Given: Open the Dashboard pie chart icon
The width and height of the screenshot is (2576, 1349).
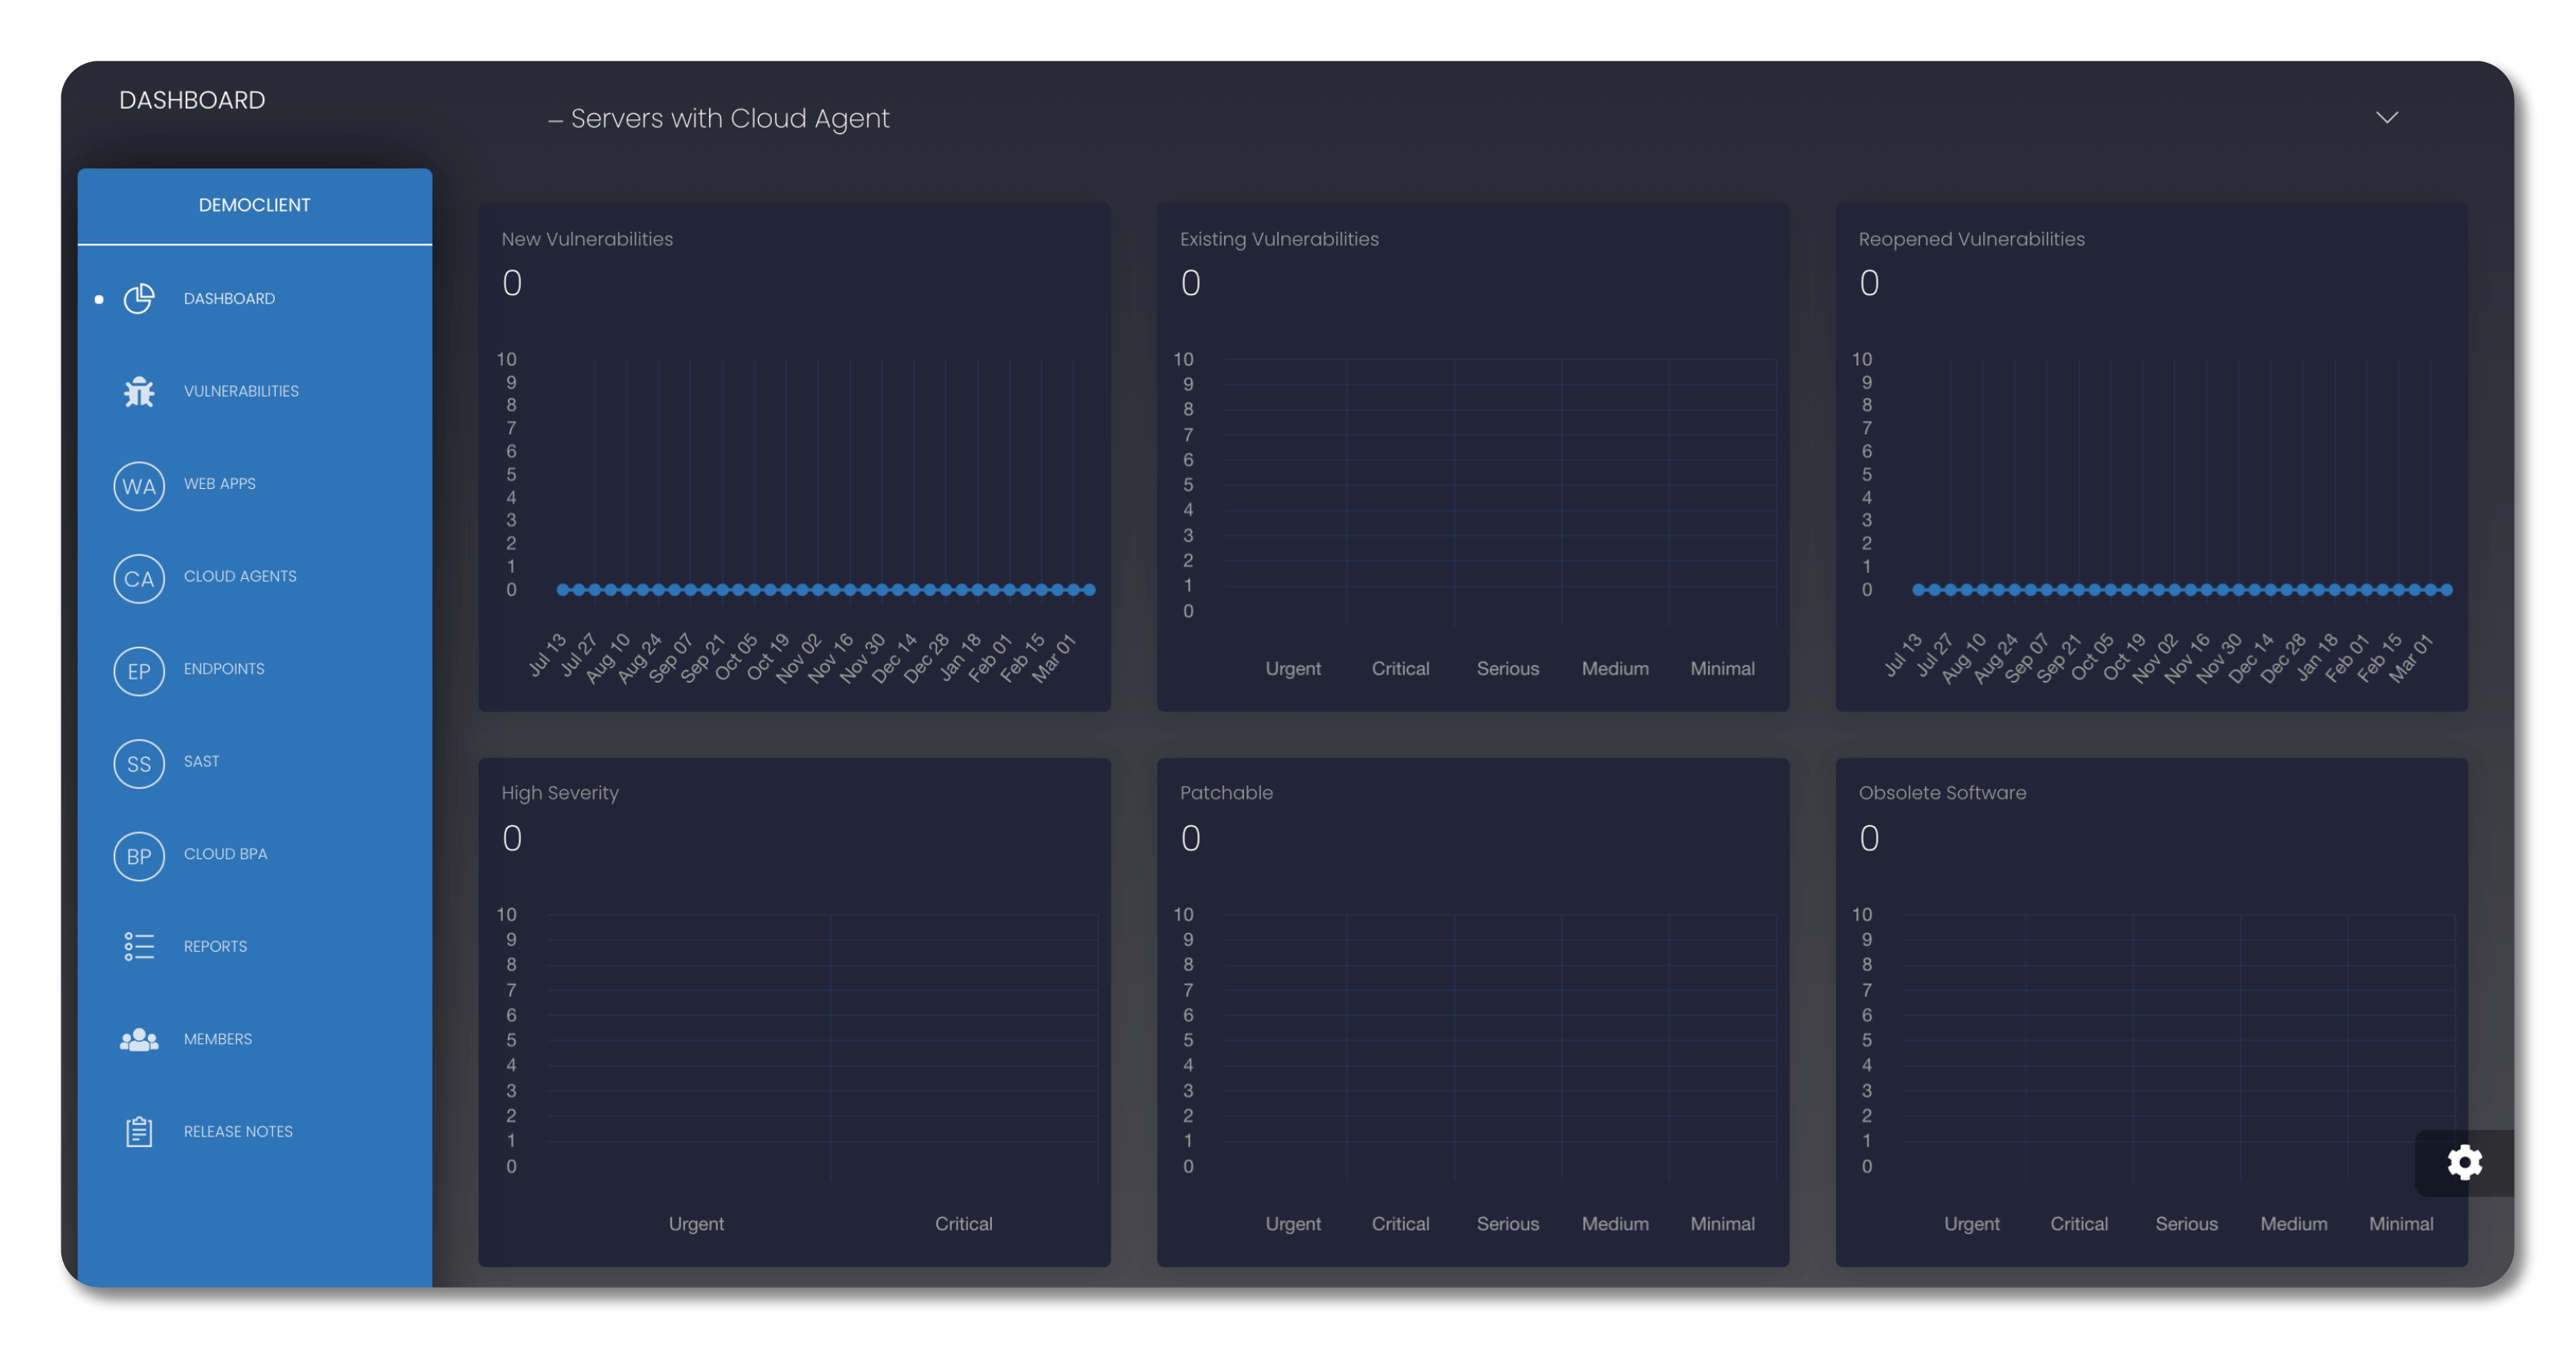Looking at the screenshot, I should pos(139,298).
